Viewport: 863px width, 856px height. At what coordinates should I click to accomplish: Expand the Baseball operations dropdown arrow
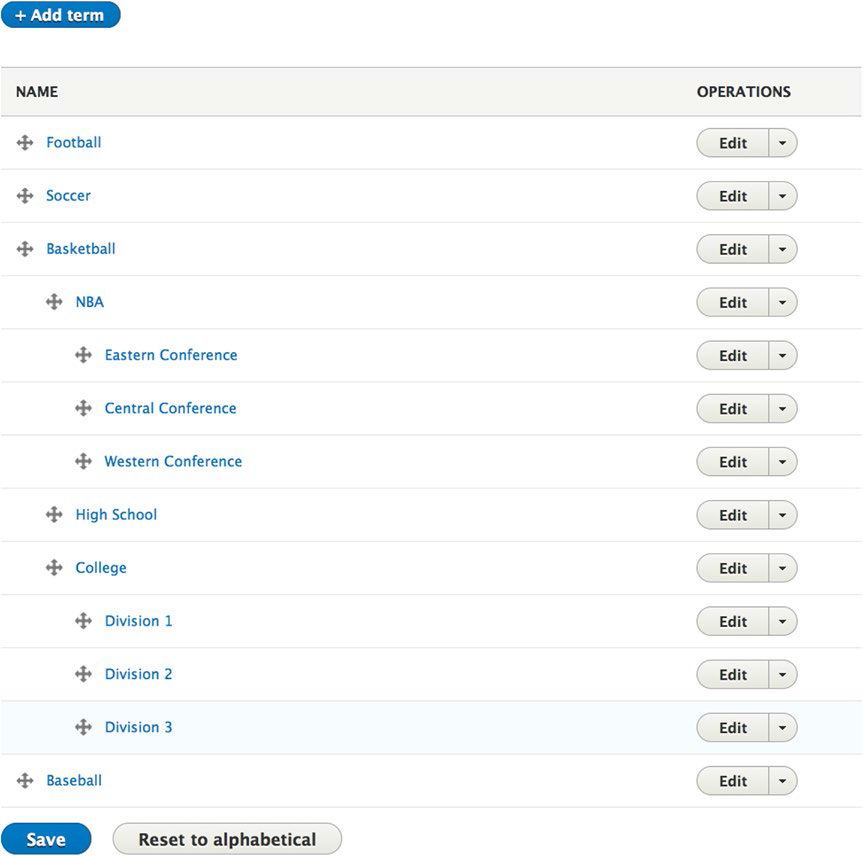click(x=782, y=781)
